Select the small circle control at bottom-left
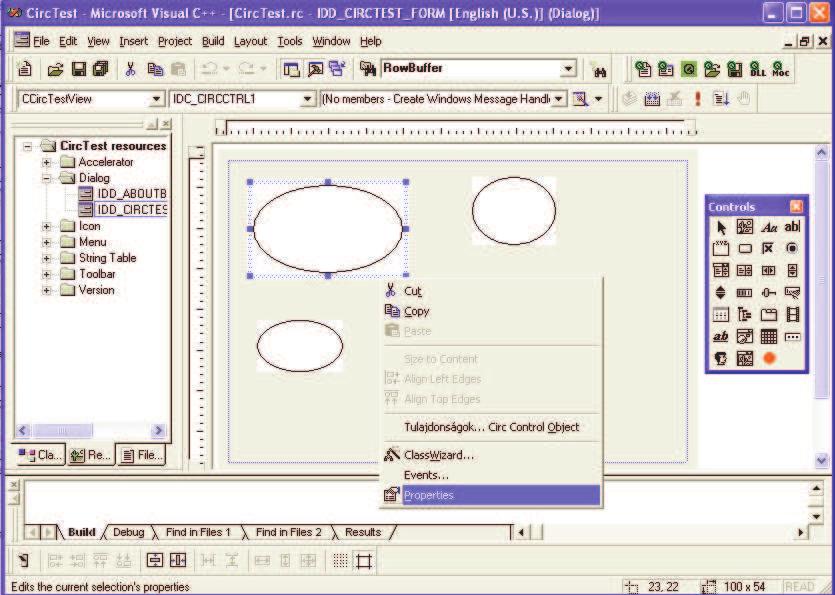The height and width of the screenshot is (595, 835). tap(300, 346)
